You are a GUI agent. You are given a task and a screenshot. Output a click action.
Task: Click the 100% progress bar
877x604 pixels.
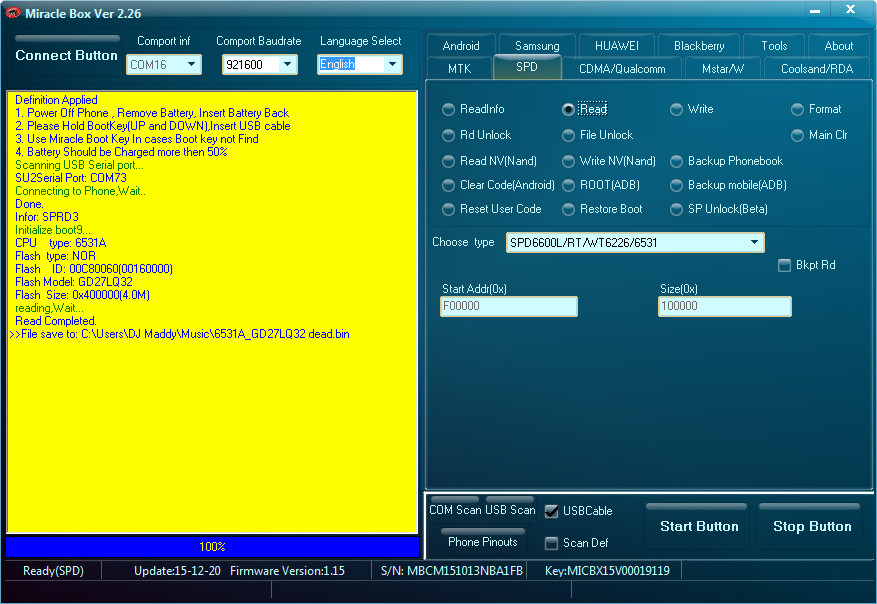pyautogui.click(x=213, y=547)
